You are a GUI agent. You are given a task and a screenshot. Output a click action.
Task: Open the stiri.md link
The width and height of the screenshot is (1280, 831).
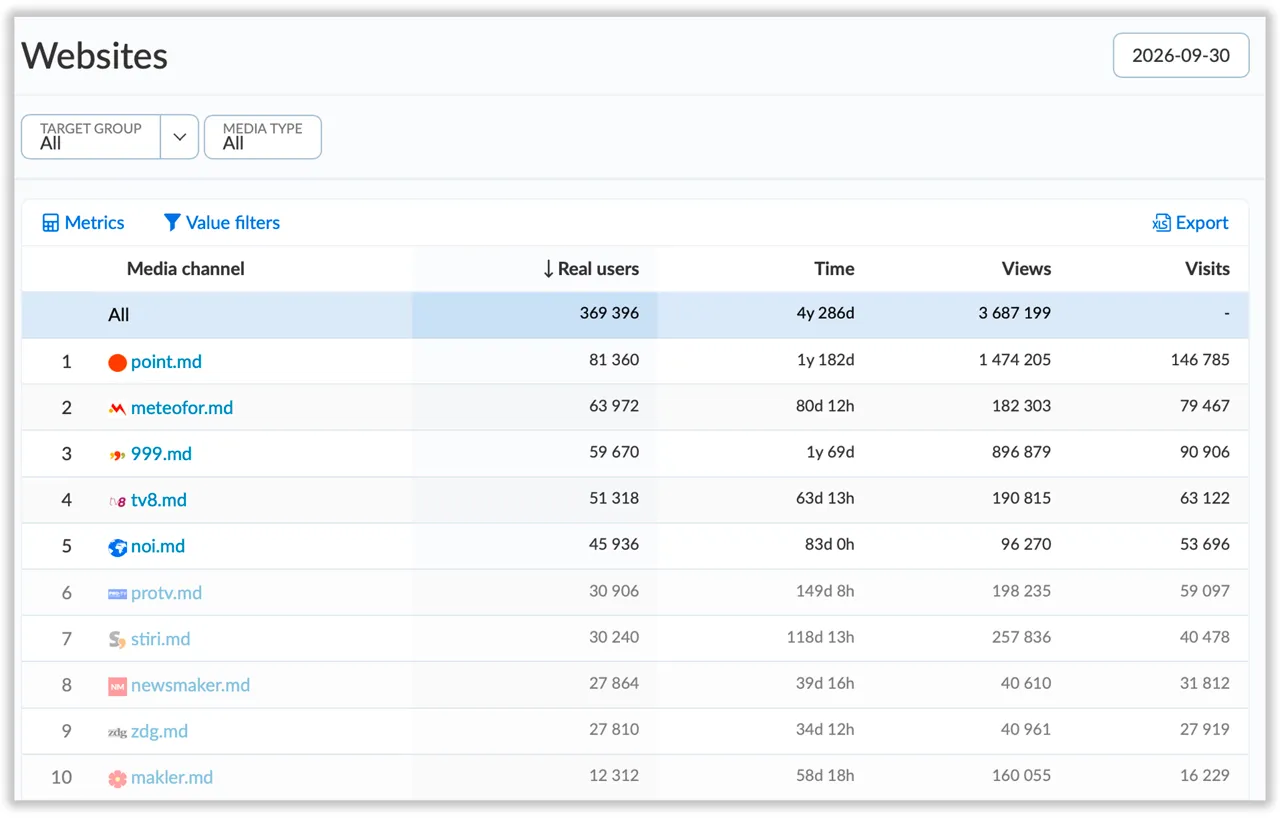(x=160, y=639)
